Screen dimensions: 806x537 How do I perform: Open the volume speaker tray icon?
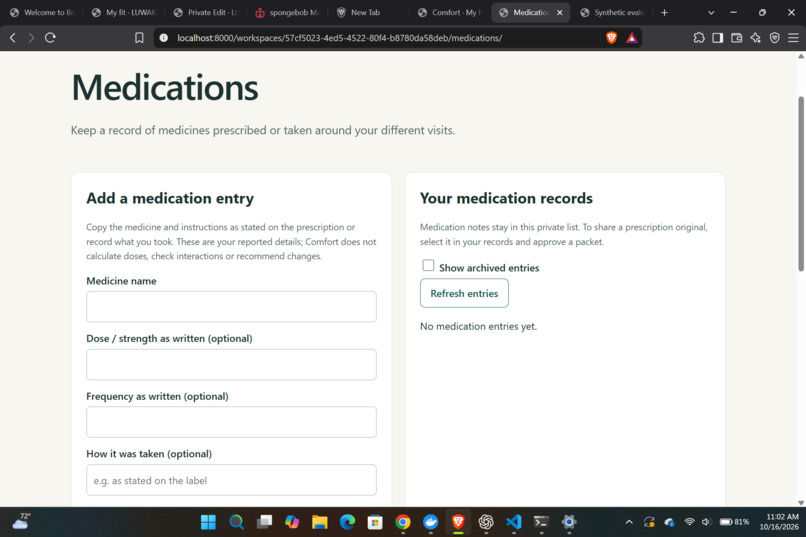706,522
